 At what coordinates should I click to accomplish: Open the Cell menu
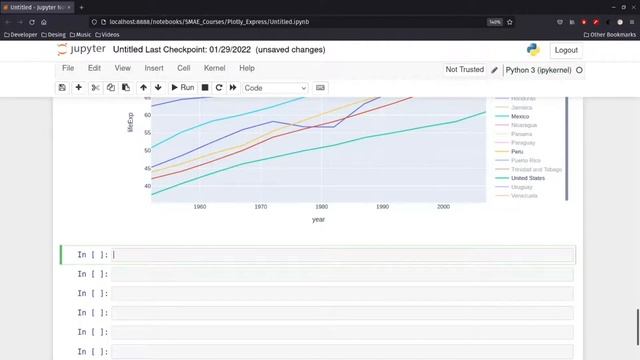click(184, 68)
